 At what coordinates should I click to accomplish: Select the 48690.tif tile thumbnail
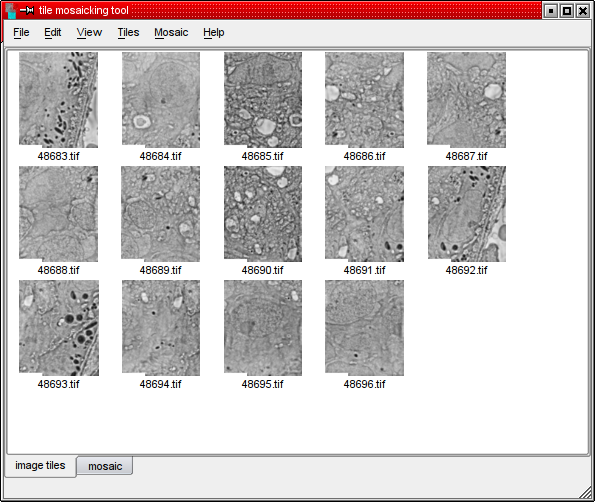(x=263, y=214)
